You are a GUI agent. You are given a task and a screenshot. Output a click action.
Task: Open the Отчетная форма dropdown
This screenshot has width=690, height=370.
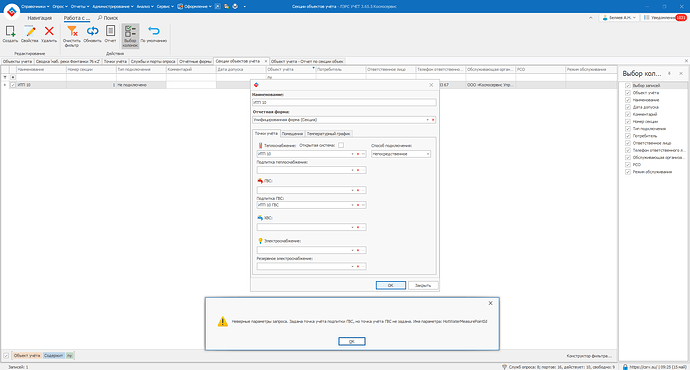(x=427, y=120)
